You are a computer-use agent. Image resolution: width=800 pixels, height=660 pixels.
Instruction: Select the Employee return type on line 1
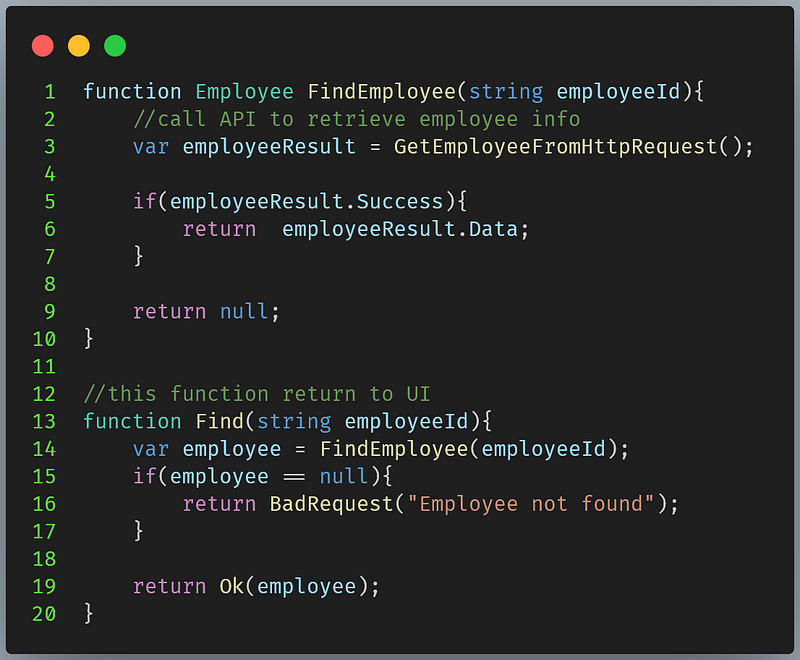pyautogui.click(x=244, y=92)
